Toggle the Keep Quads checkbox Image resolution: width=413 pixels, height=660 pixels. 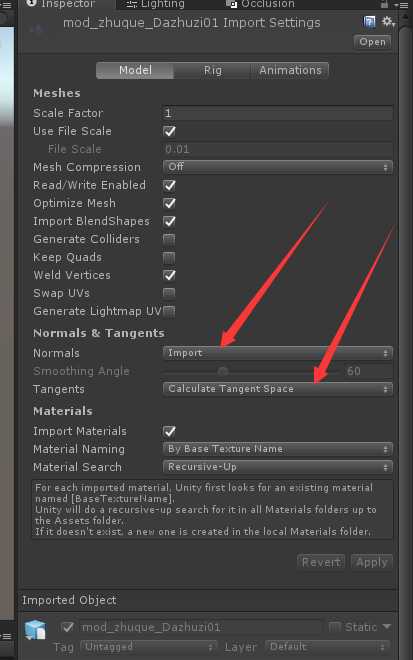pos(169,258)
